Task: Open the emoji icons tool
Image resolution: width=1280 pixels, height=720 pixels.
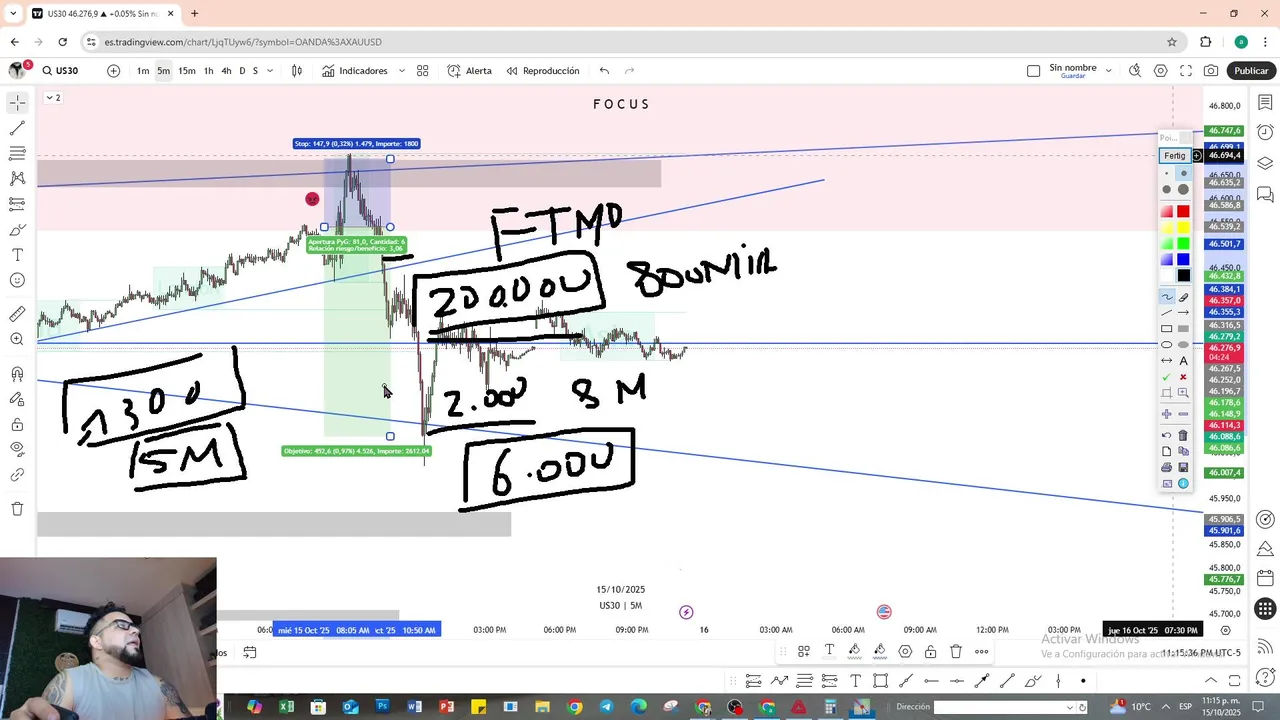Action: 17,281
